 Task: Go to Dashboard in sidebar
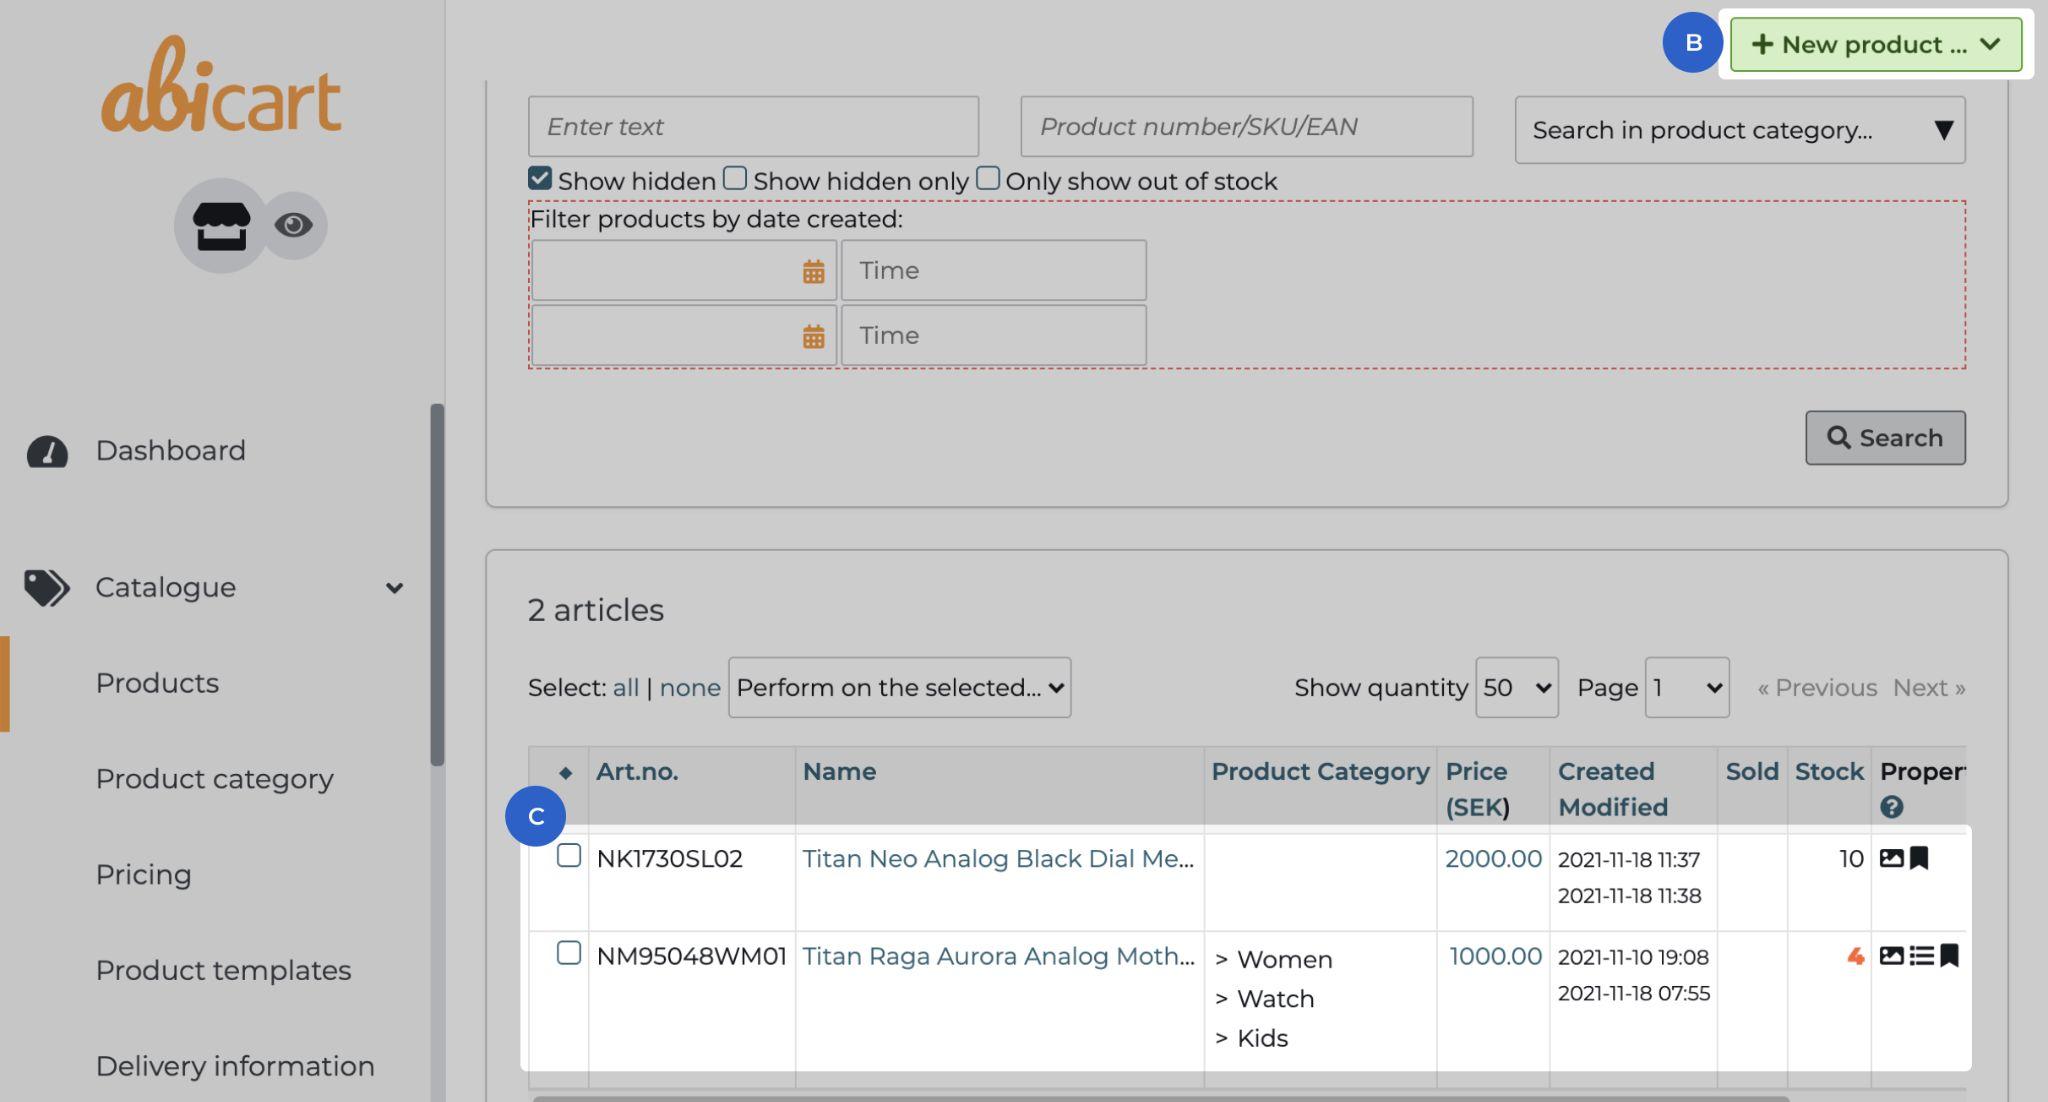pyautogui.click(x=170, y=451)
